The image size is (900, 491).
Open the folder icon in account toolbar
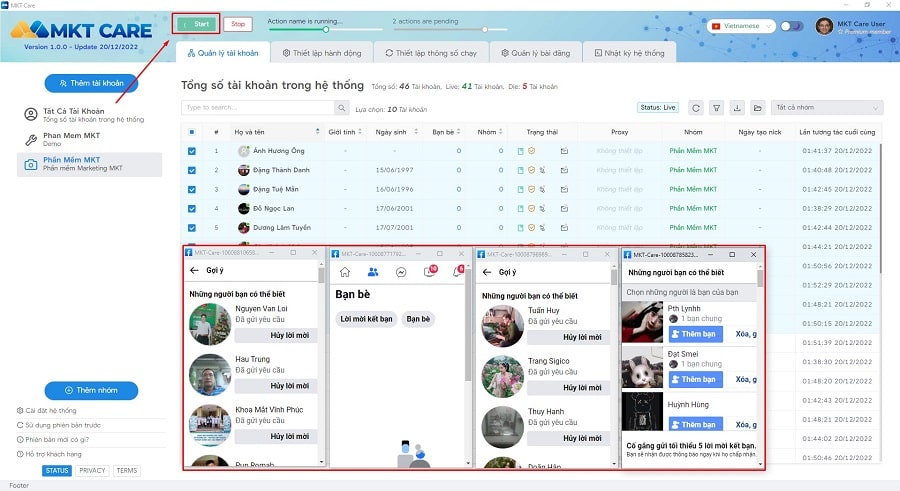(758, 107)
